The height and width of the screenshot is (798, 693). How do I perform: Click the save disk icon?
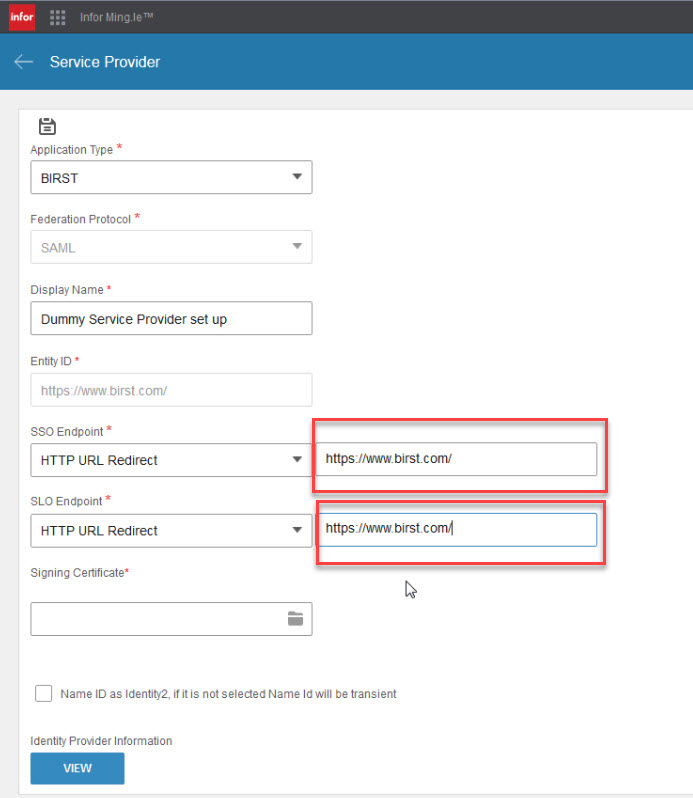(47, 126)
